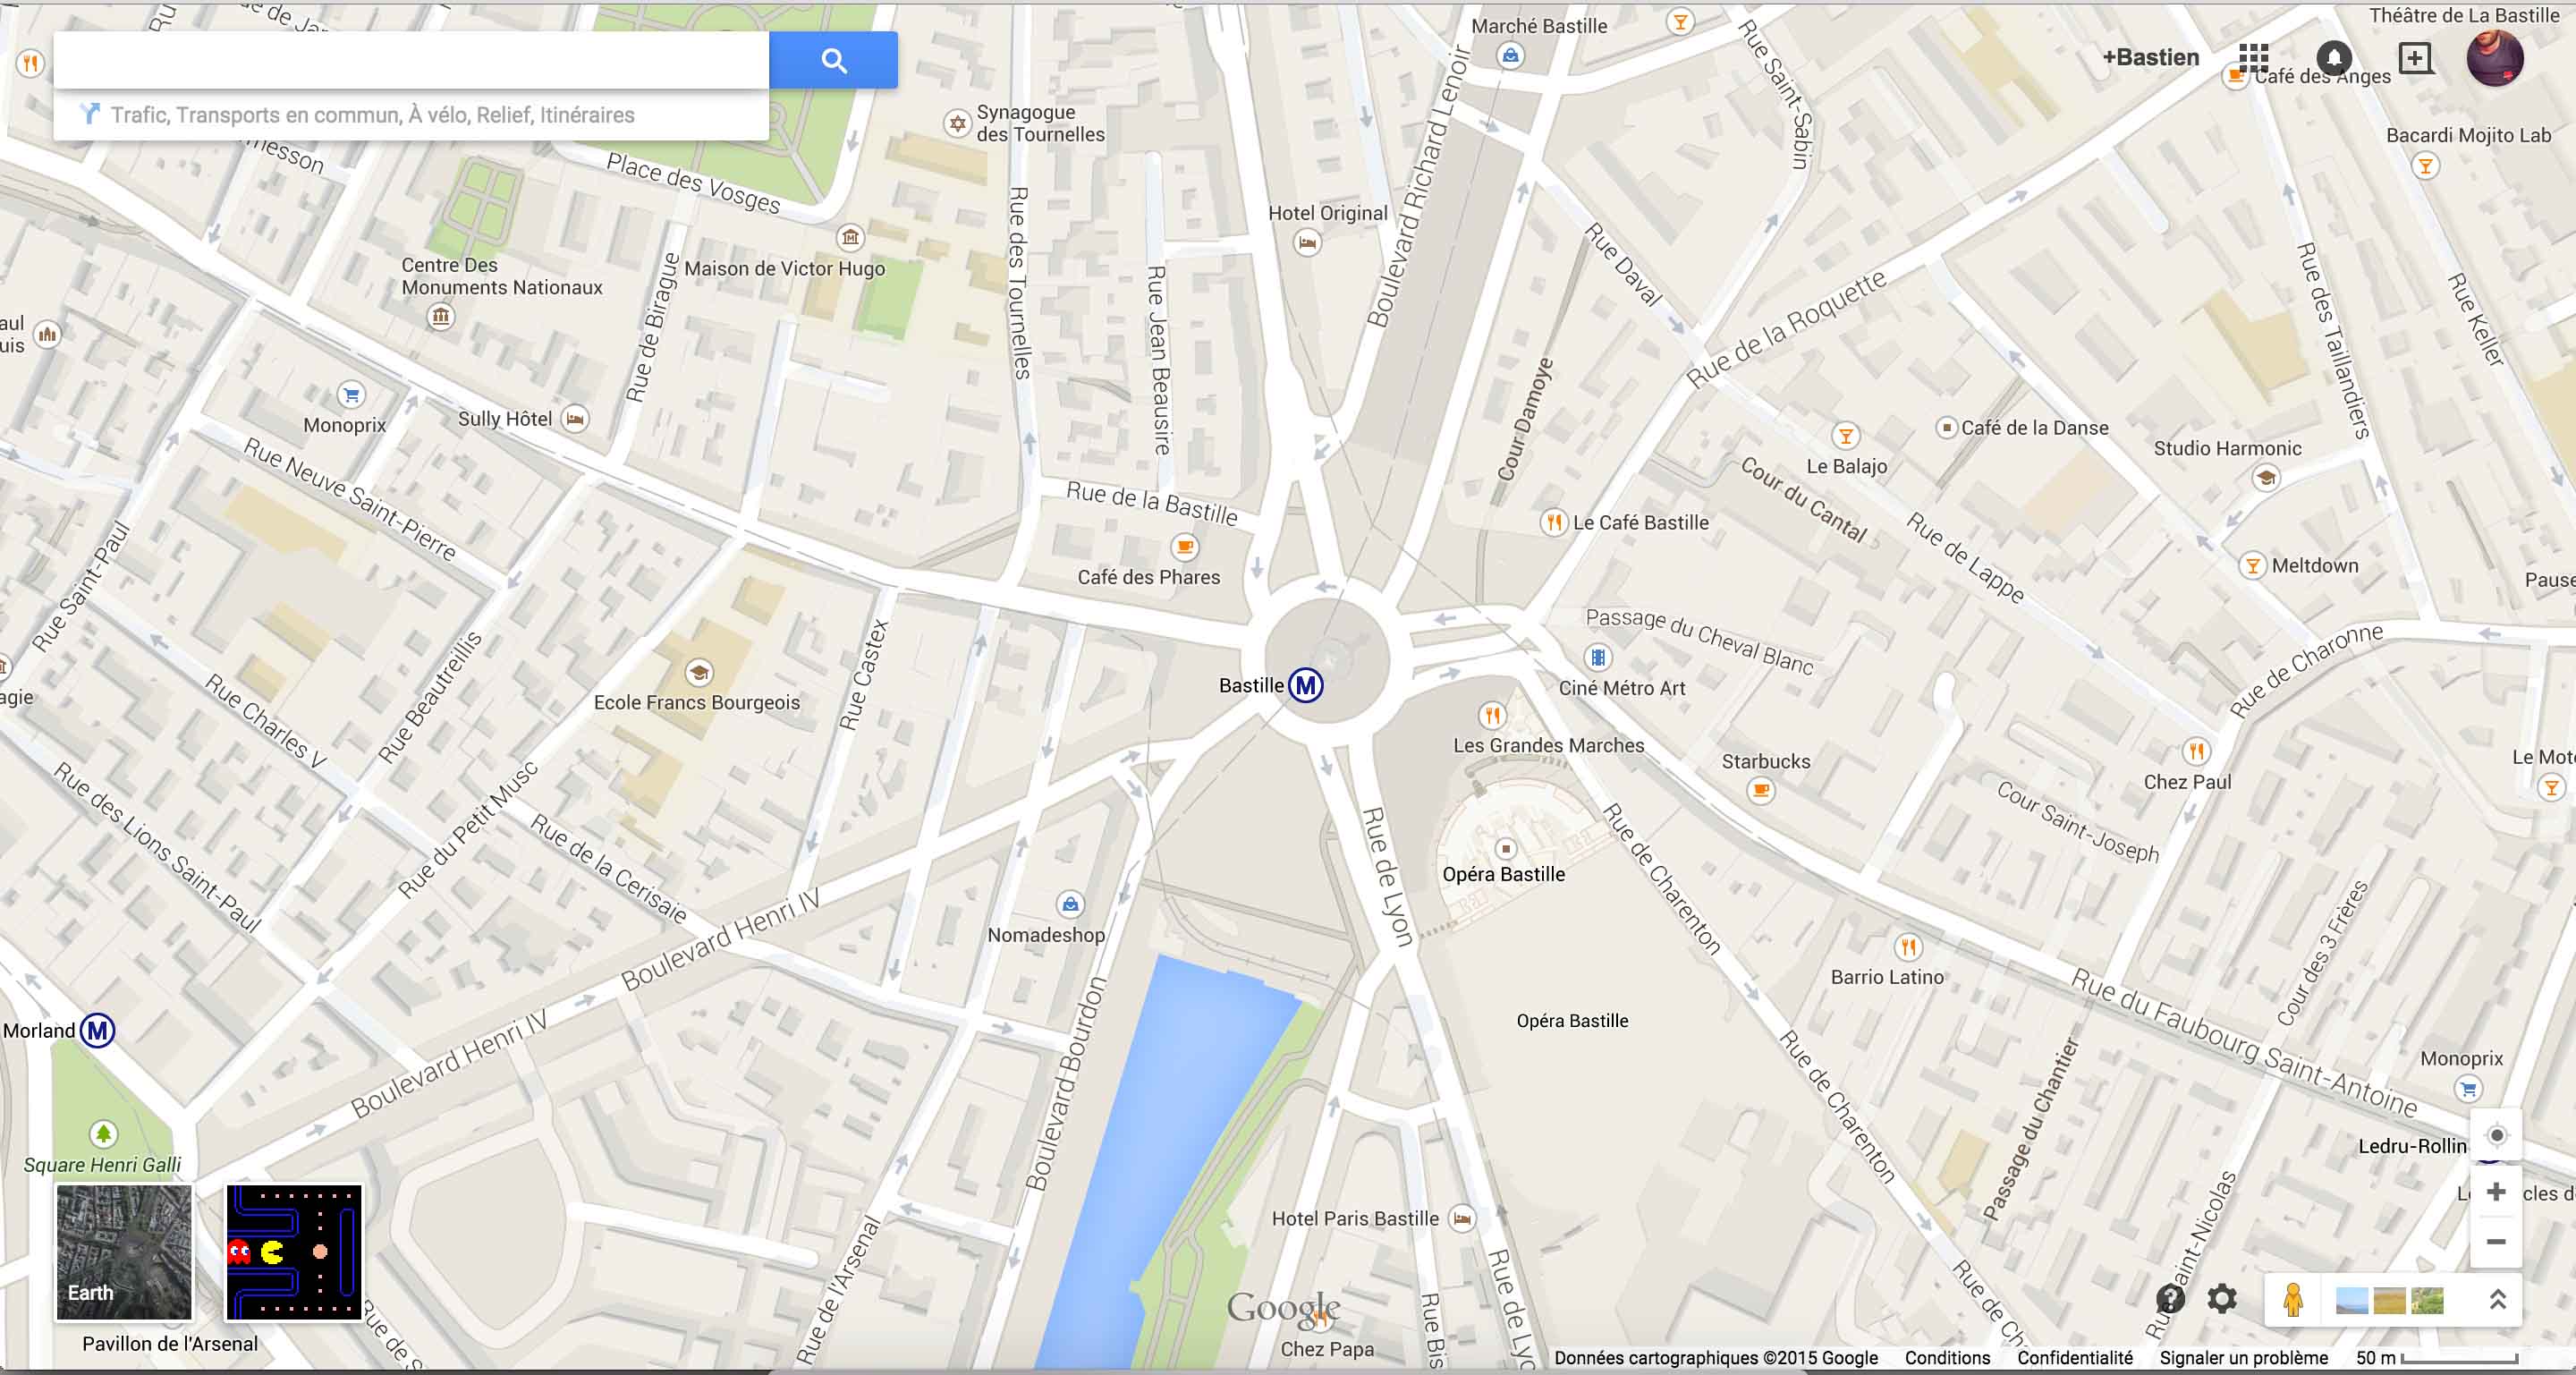Zoom in with the plus button
Screen dimensions: 2576x1375
click(x=2496, y=1192)
